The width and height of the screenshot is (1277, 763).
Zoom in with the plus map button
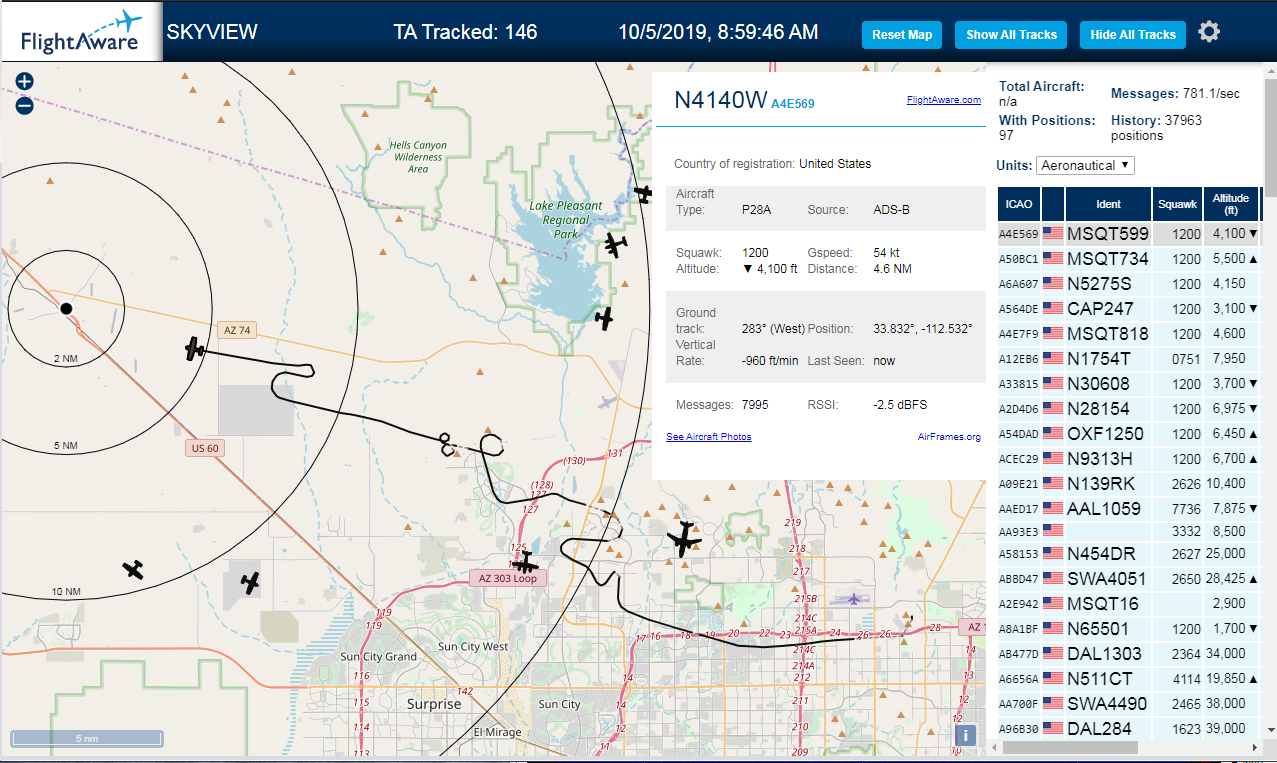(x=25, y=81)
